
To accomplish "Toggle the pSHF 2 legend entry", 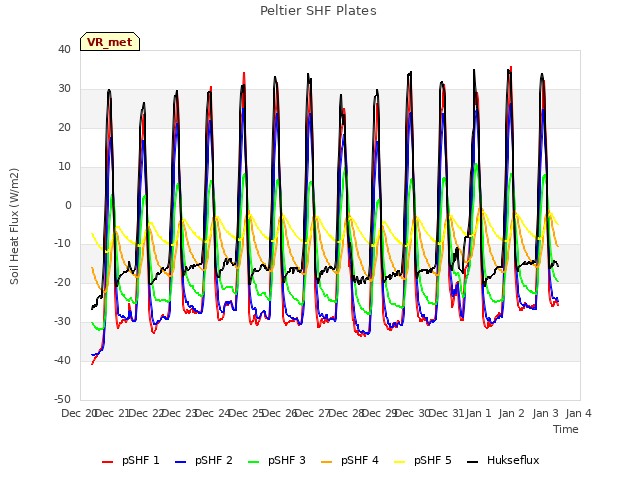I will click(204, 460).
